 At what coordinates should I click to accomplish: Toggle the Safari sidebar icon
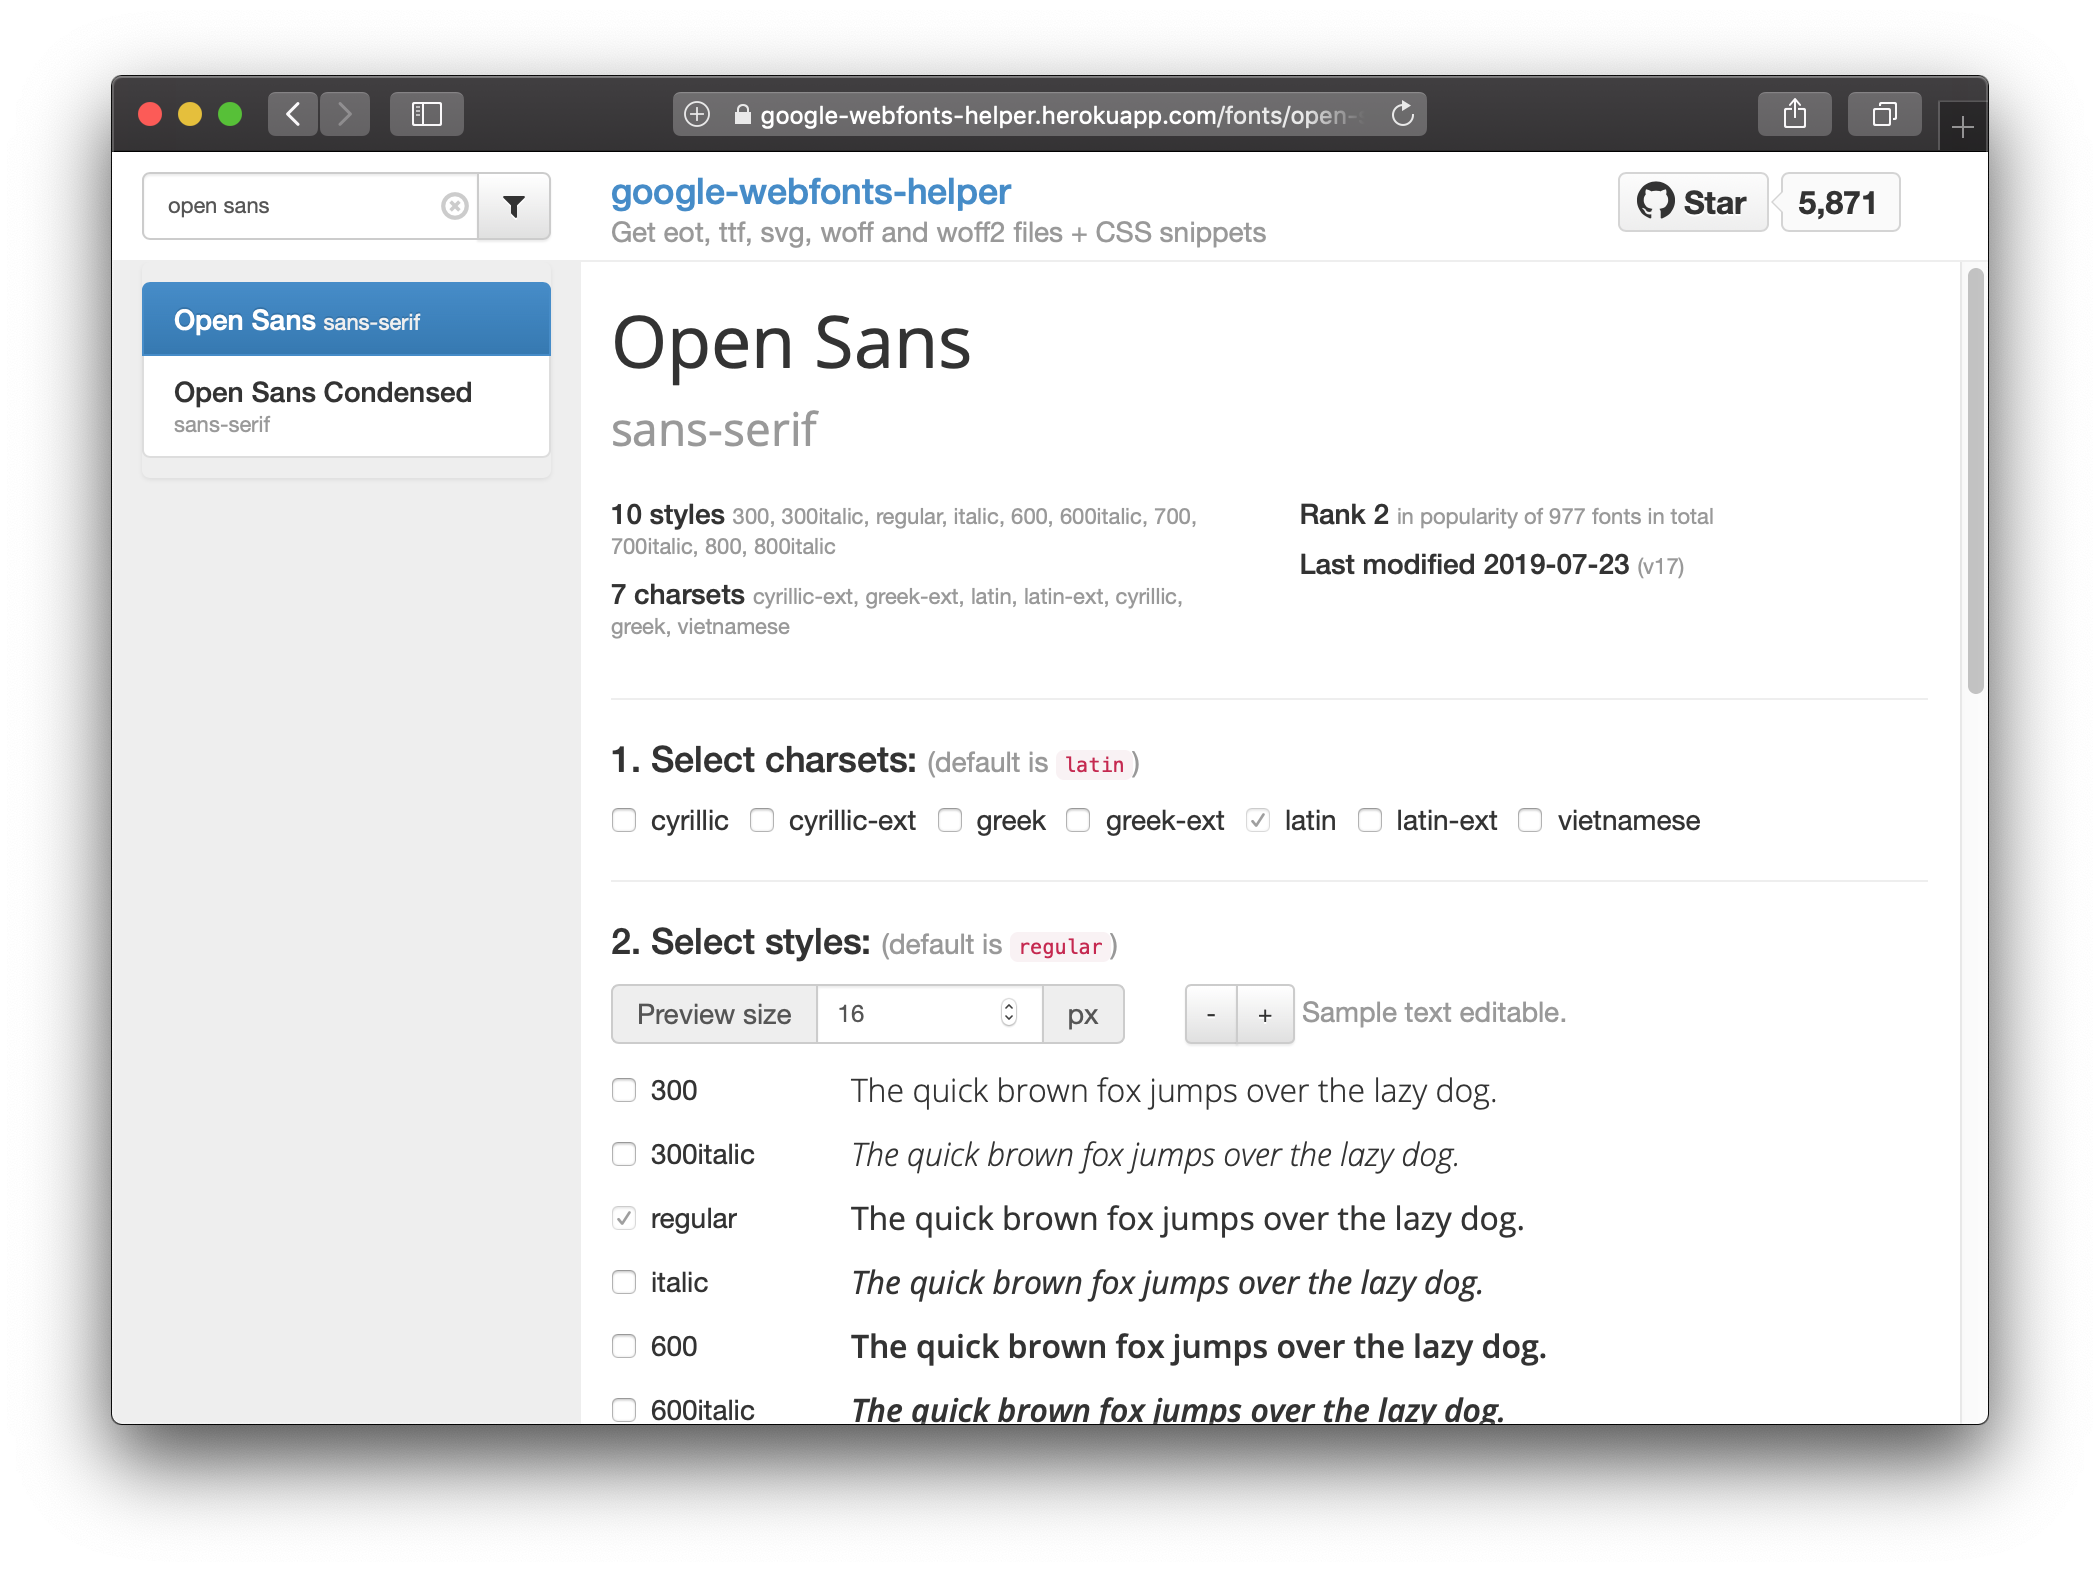tap(427, 114)
